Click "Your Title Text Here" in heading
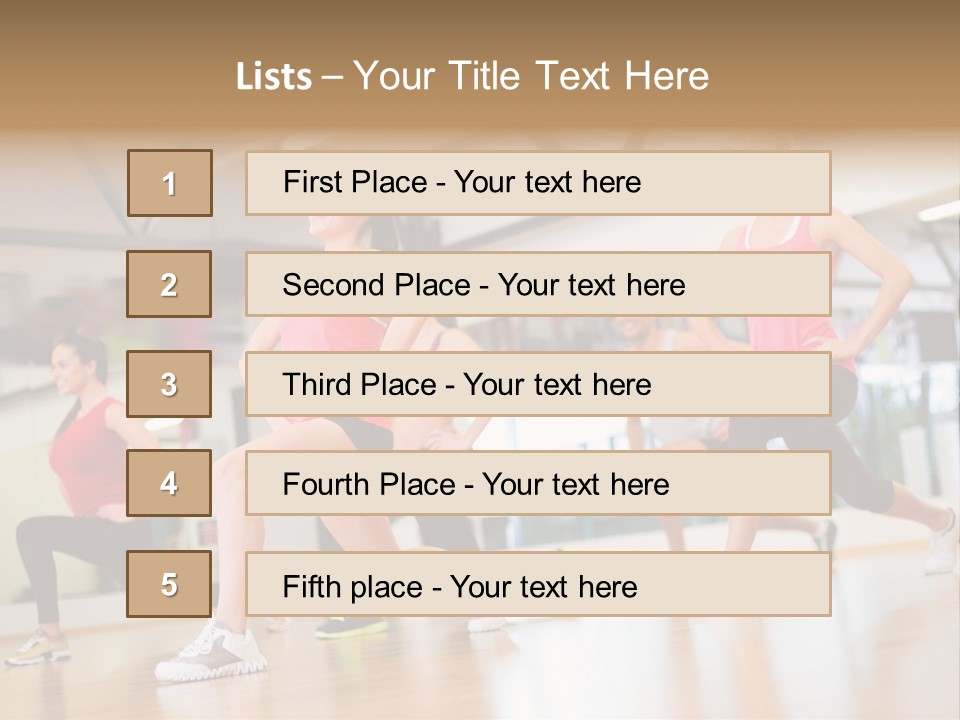Viewport: 960px width, 720px height. [x=531, y=76]
